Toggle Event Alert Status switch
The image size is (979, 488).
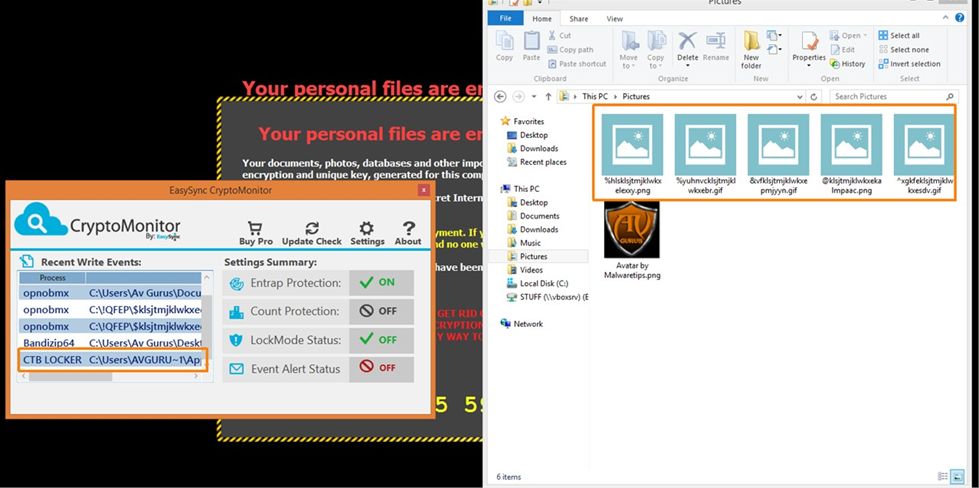[x=381, y=369]
